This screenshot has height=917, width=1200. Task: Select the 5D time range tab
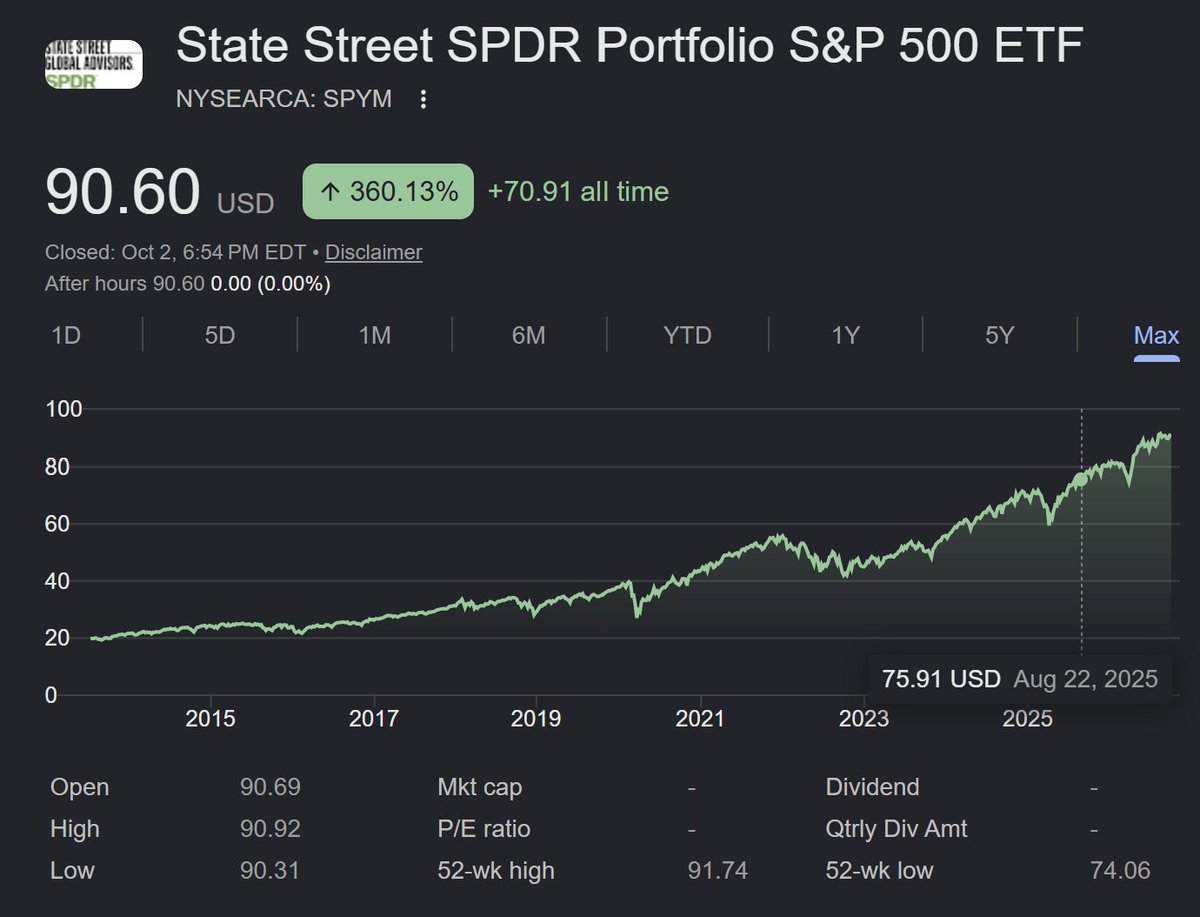coord(220,336)
